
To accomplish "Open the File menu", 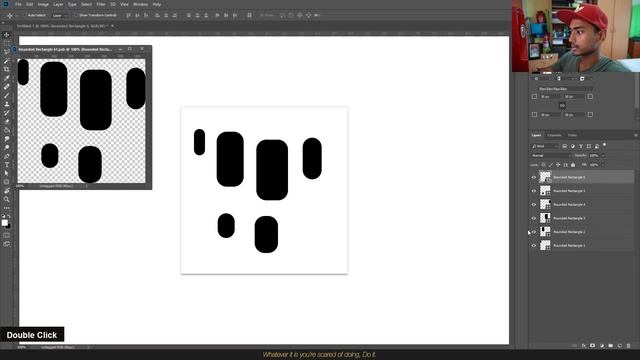I will click(18, 4).
